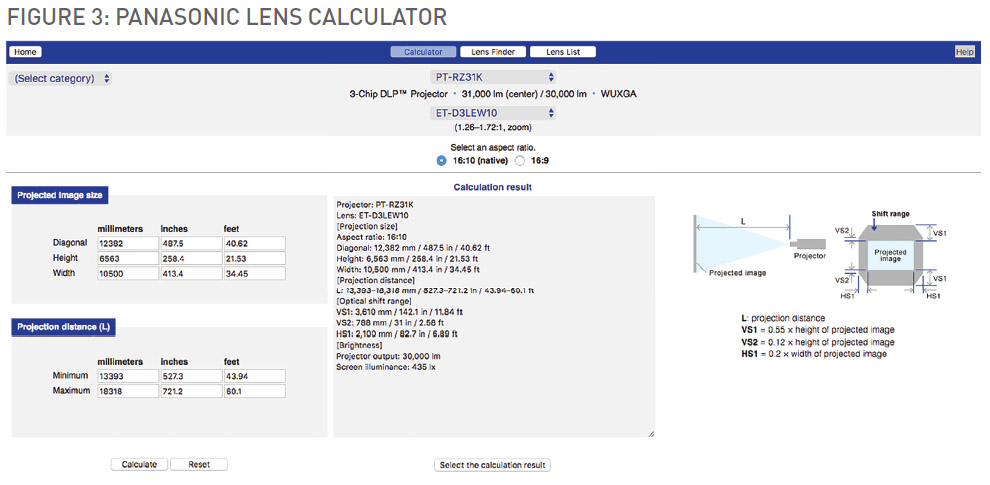
Task: Open the Select category dropdown
Action: click(61, 79)
